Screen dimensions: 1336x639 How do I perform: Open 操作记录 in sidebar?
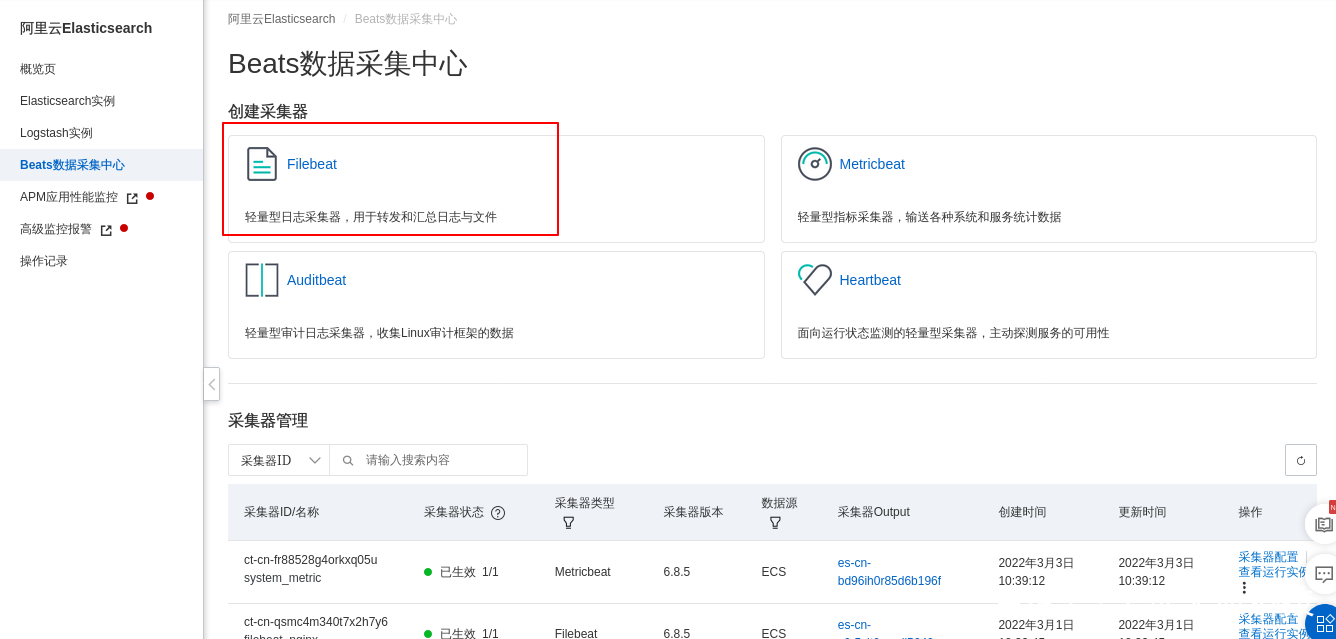44,261
